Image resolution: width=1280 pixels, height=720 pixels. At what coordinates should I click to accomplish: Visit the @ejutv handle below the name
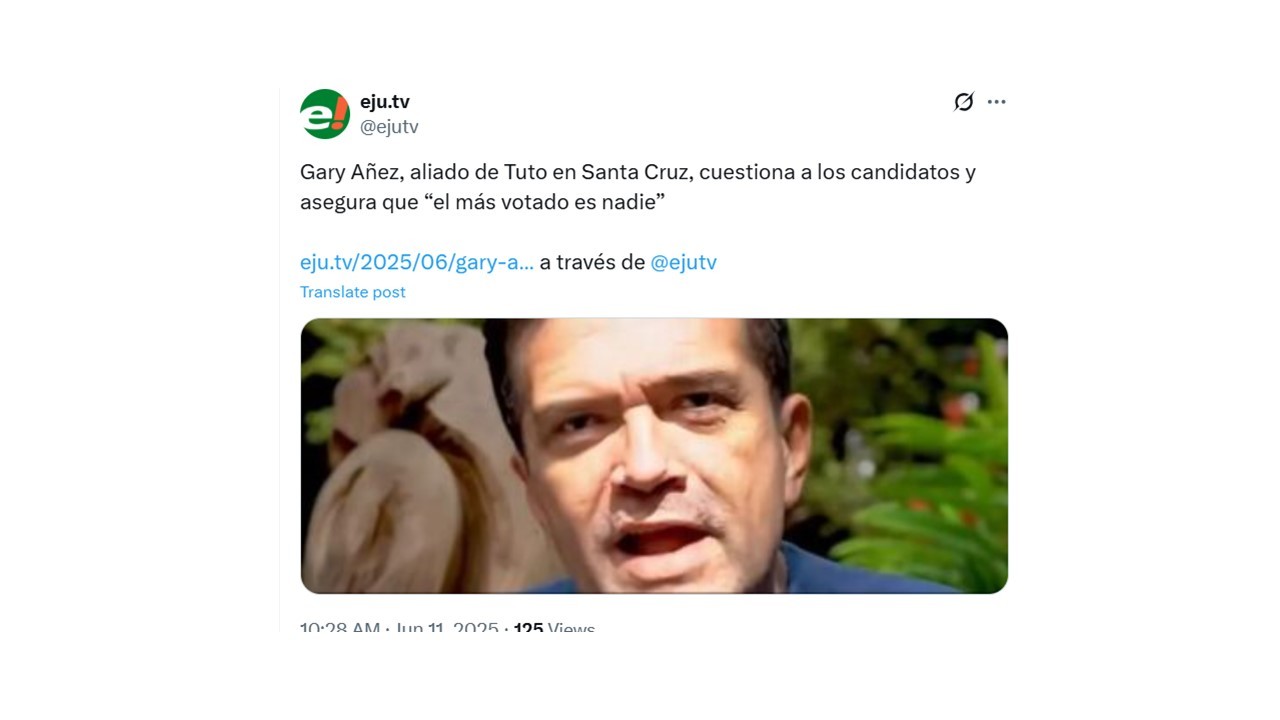389,127
